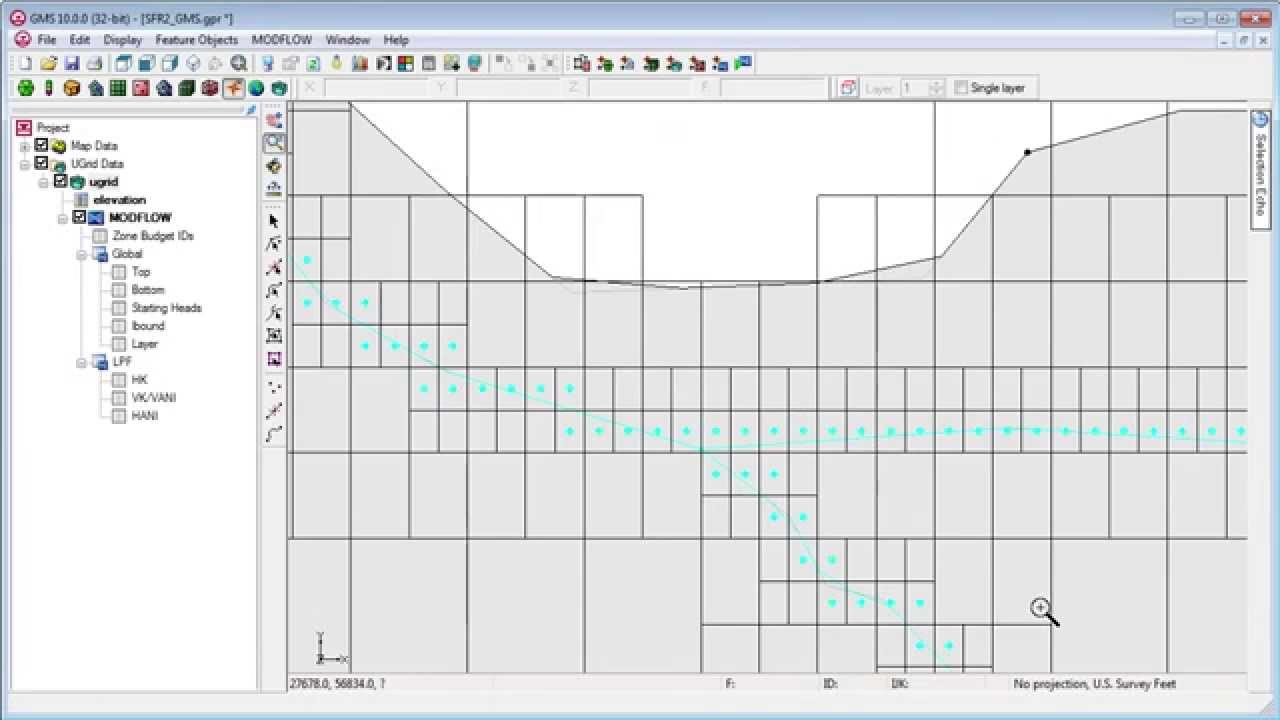This screenshot has height=720, width=1280.
Task: Select the Map module icon (orange star)
Action: [233, 88]
